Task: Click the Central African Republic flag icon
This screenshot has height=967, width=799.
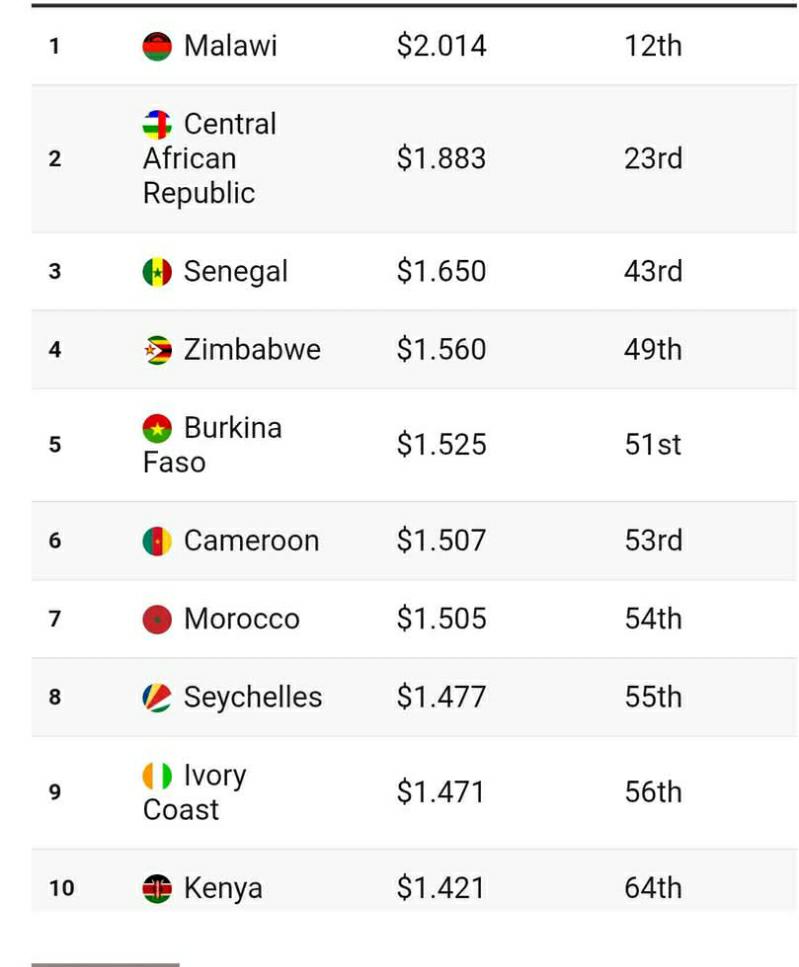Action: click(157, 125)
